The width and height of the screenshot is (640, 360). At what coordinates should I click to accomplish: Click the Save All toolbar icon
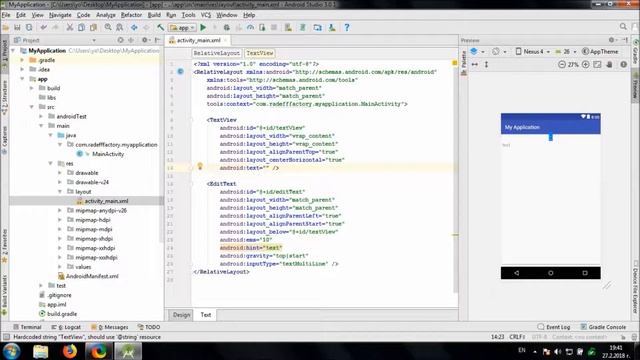click(17, 28)
